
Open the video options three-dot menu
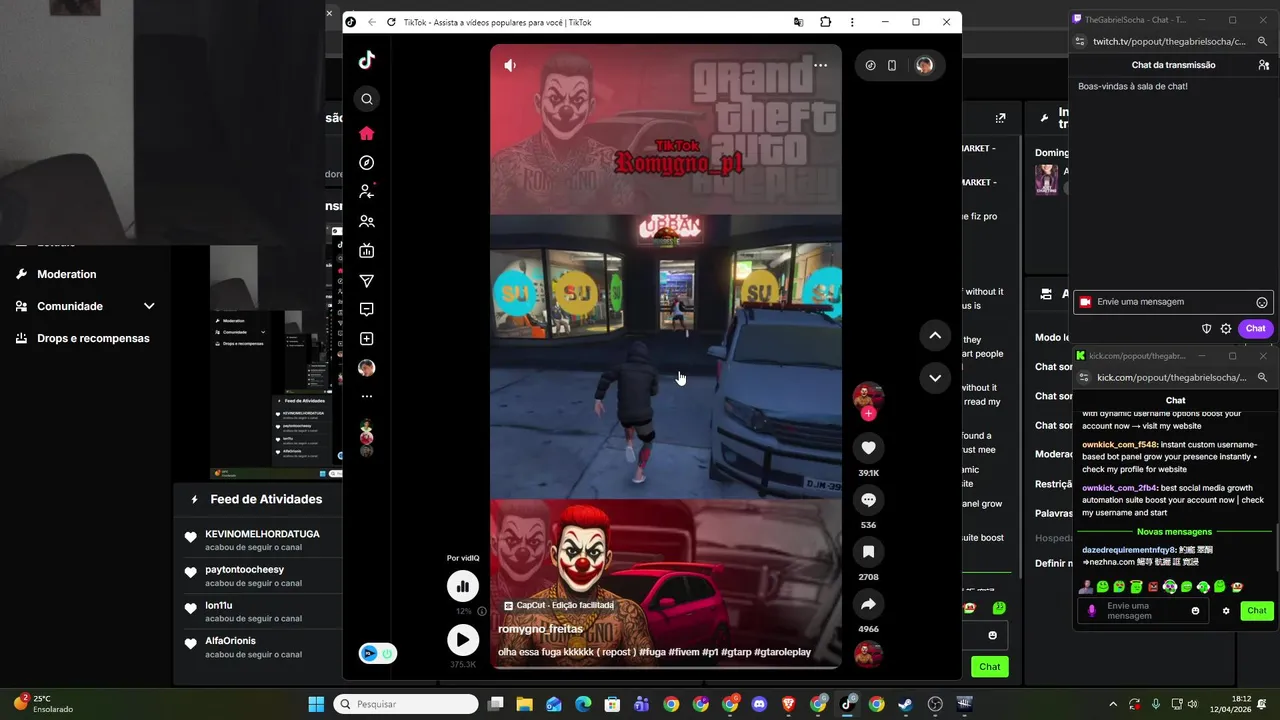point(820,65)
